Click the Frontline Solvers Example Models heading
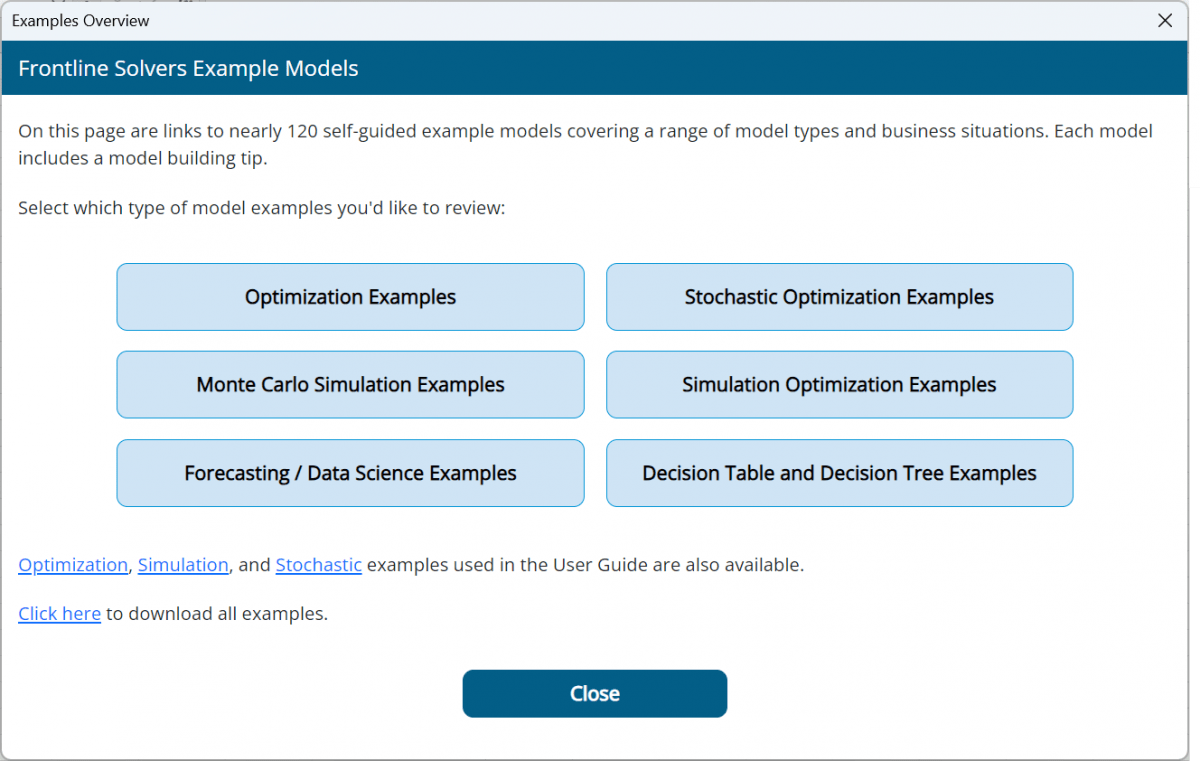The image size is (1200, 761). [188, 69]
